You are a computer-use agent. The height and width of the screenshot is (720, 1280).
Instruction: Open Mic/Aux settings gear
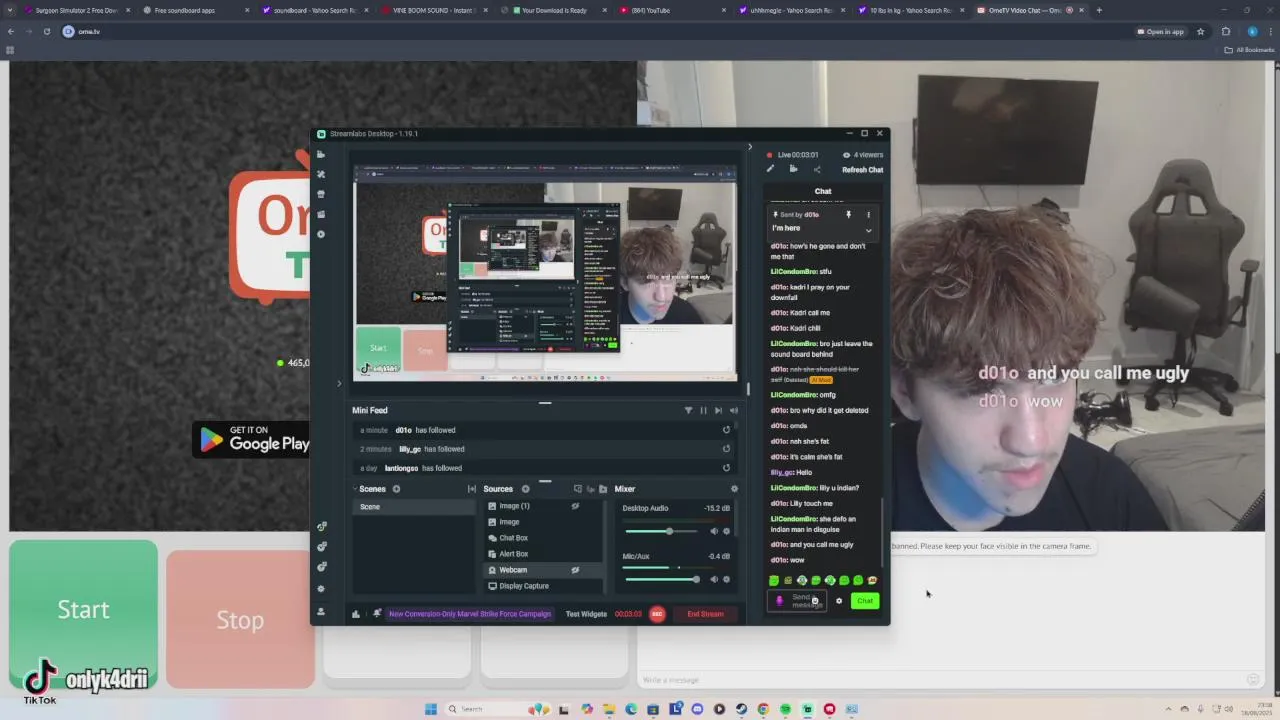coord(727,579)
